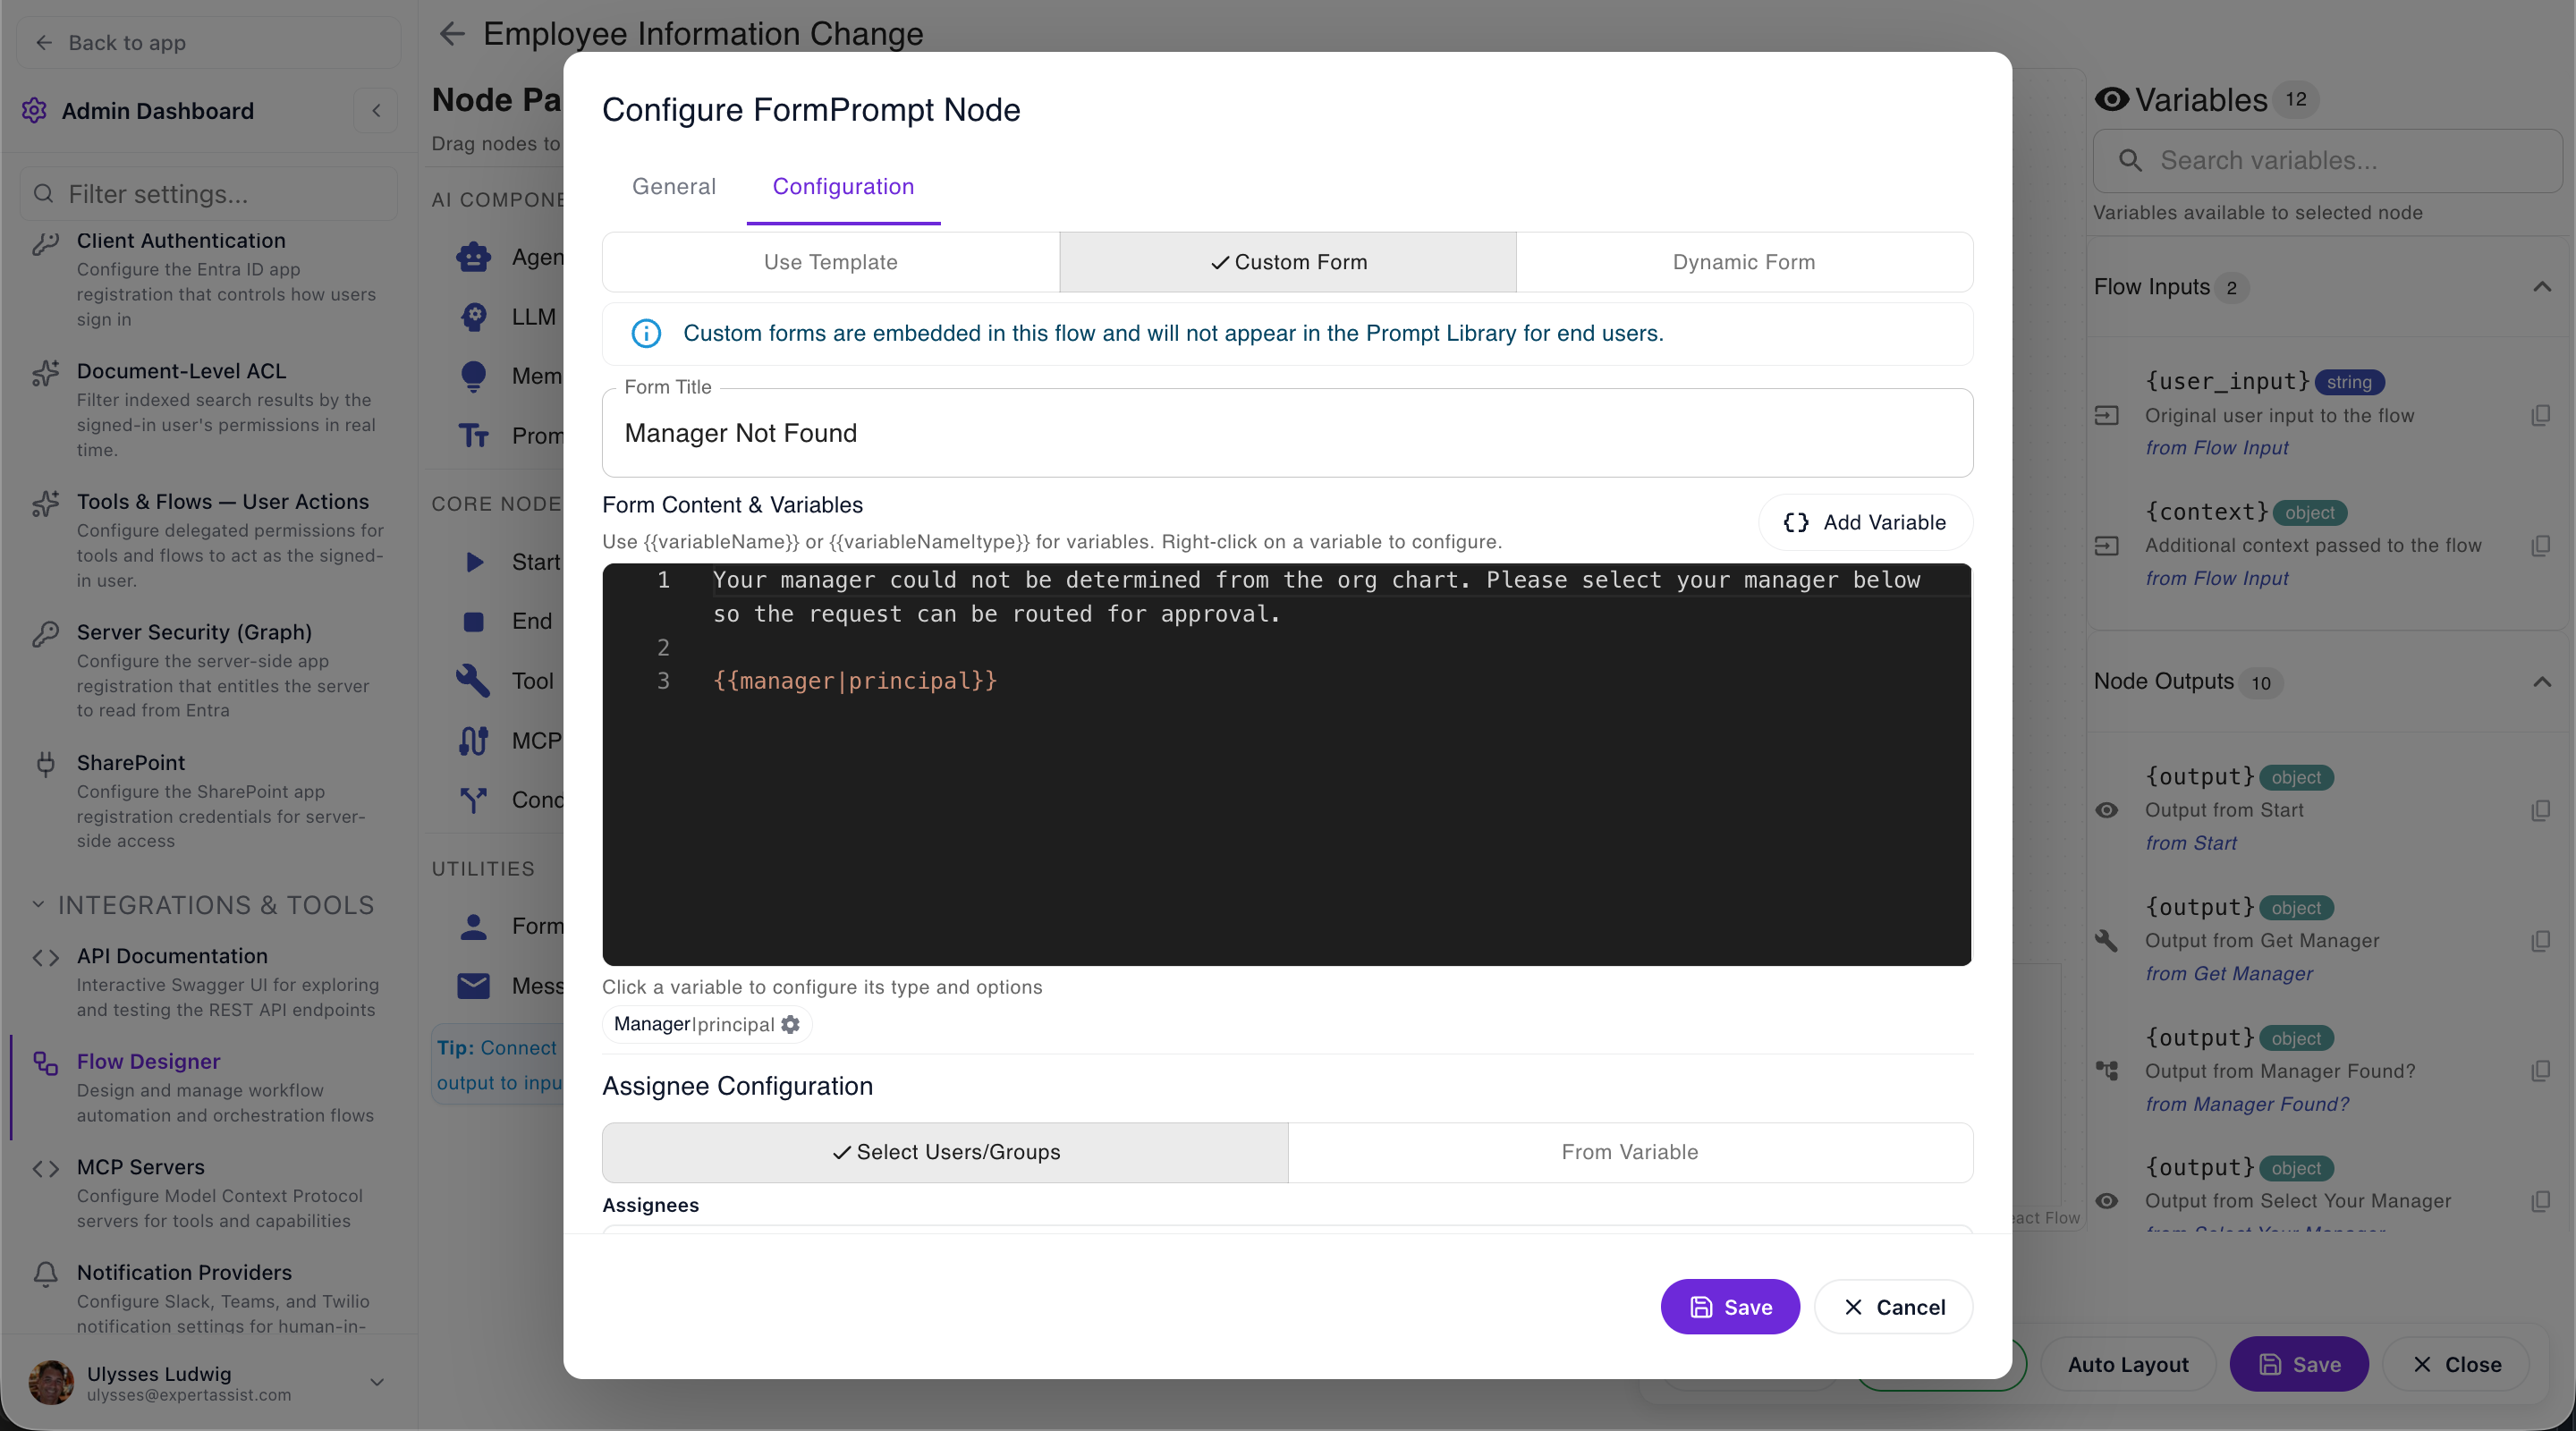Click the info icon in custom forms notice
The height and width of the screenshot is (1431, 2576).
646,333
